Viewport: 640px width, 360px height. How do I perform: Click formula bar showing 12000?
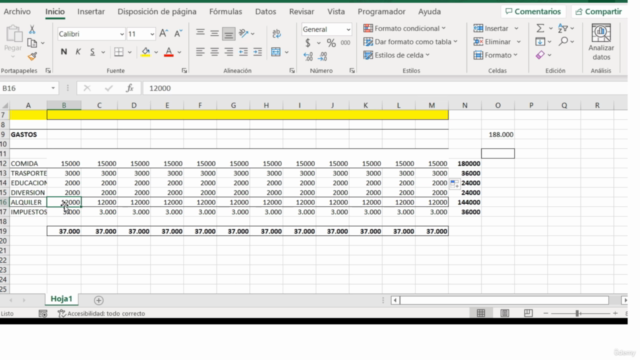pyautogui.click(x=384, y=88)
